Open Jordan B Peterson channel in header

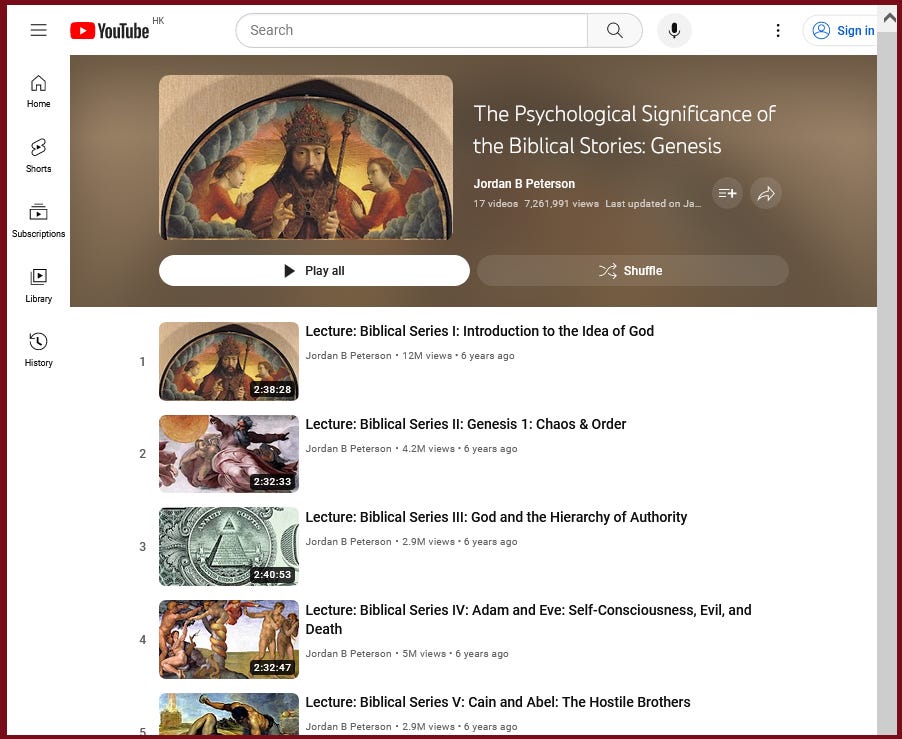tap(524, 184)
